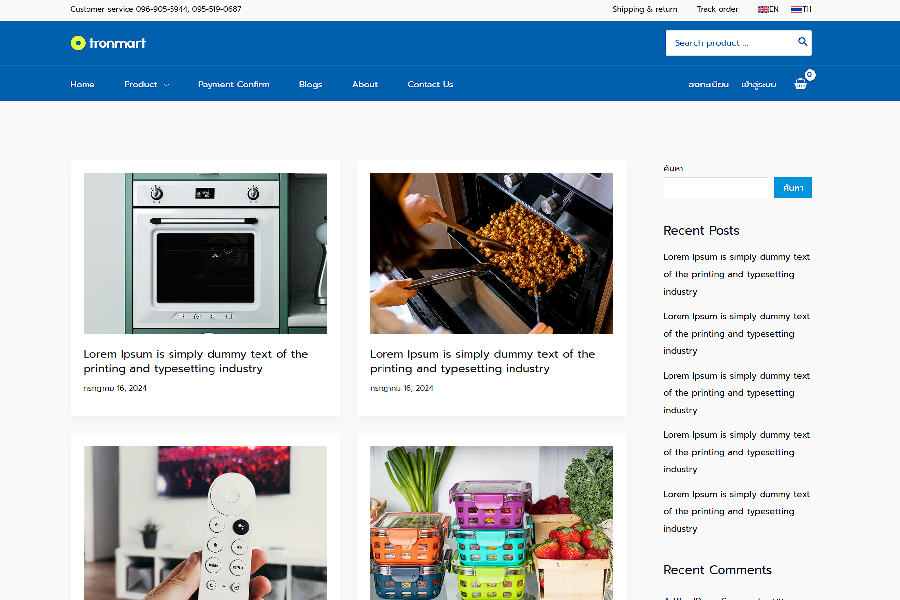Switch language using the EN flag
This screenshot has height=600, width=900.
(x=767, y=9)
